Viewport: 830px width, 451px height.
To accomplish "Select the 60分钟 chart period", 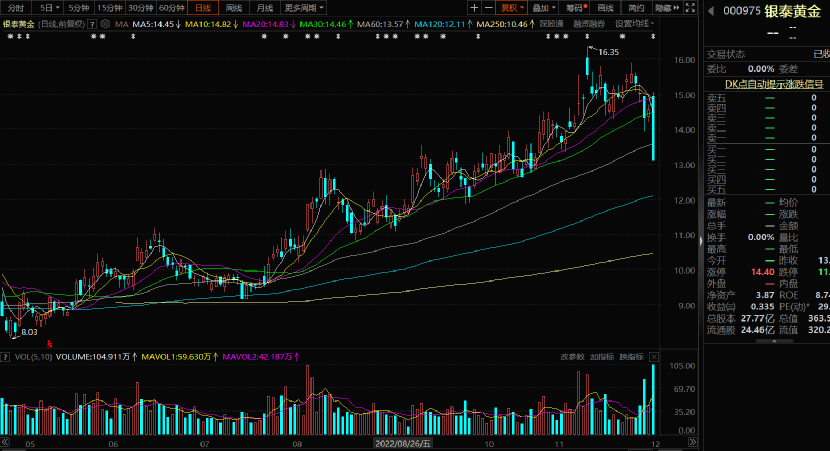I will pyautogui.click(x=172, y=8).
